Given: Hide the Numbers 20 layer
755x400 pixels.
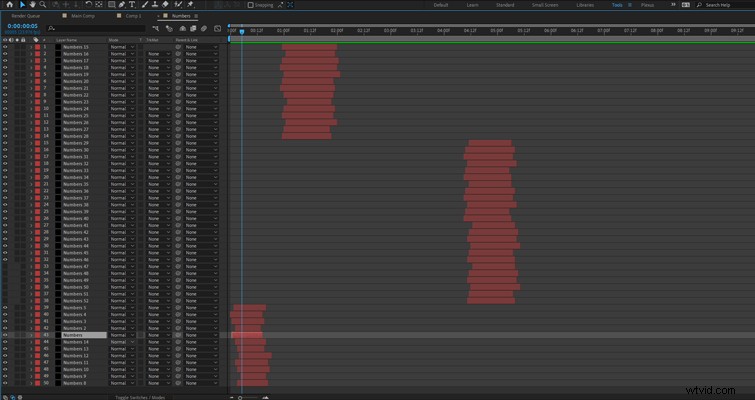Looking at the screenshot, I should pos(5,81).
